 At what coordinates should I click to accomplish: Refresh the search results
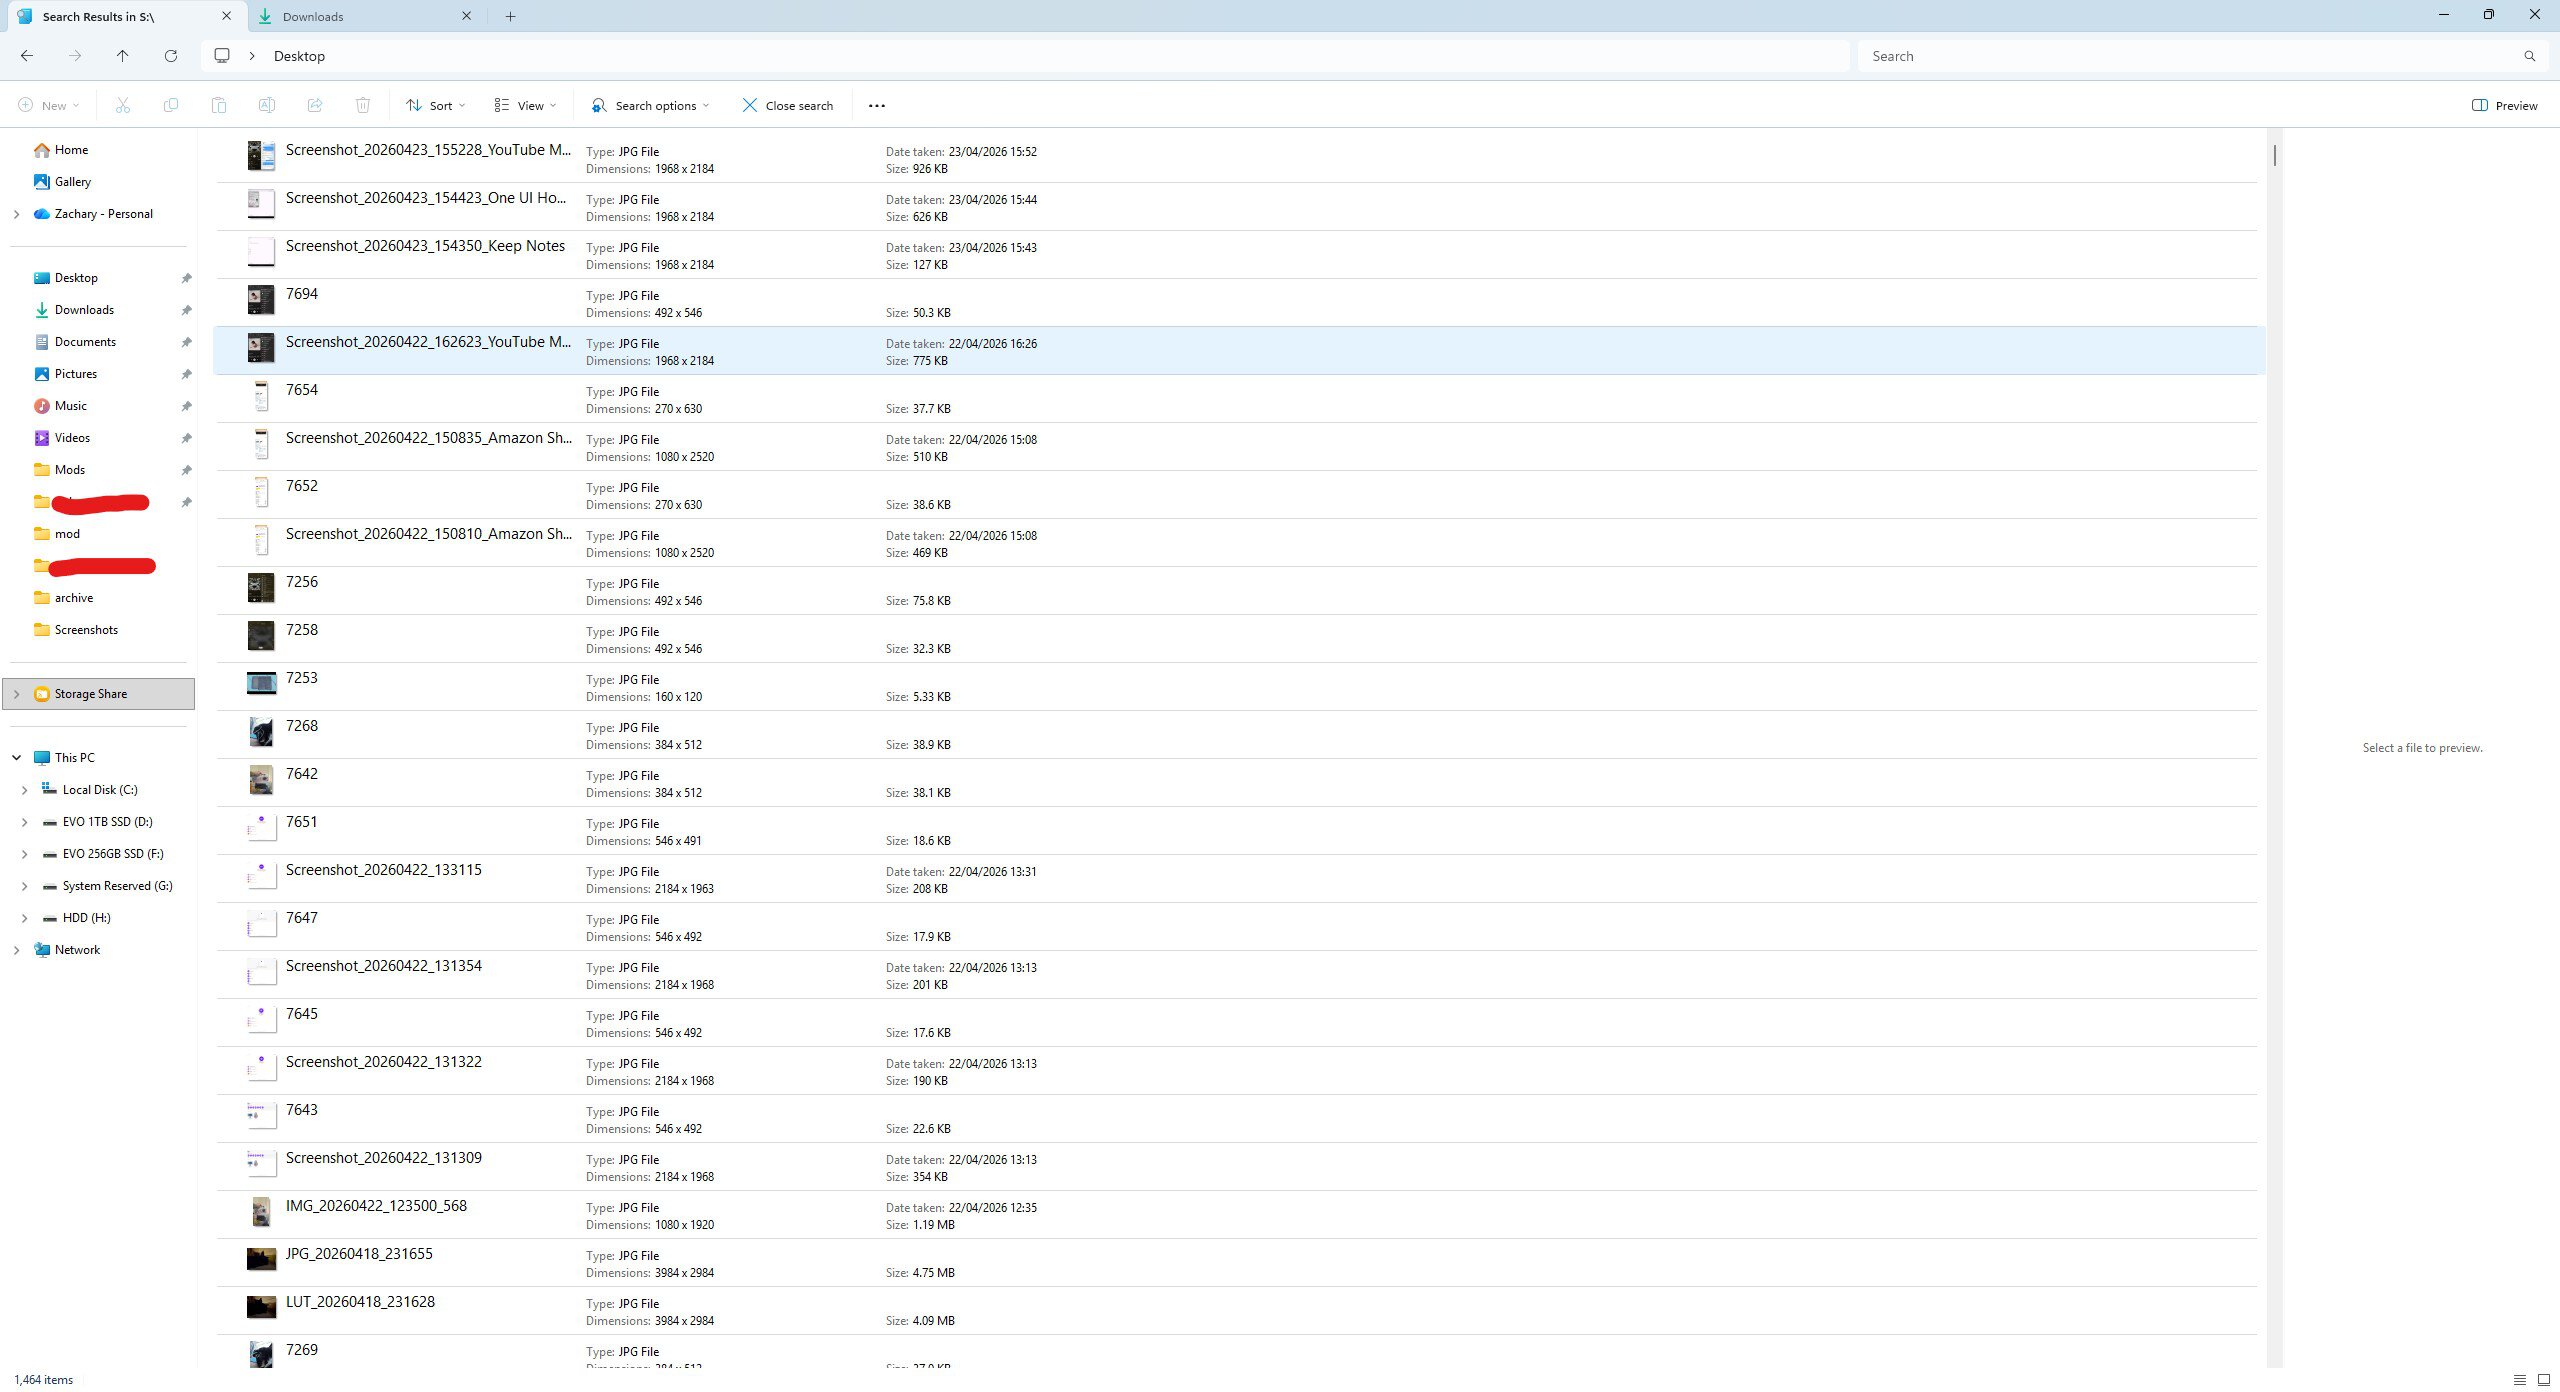[171, 56]
